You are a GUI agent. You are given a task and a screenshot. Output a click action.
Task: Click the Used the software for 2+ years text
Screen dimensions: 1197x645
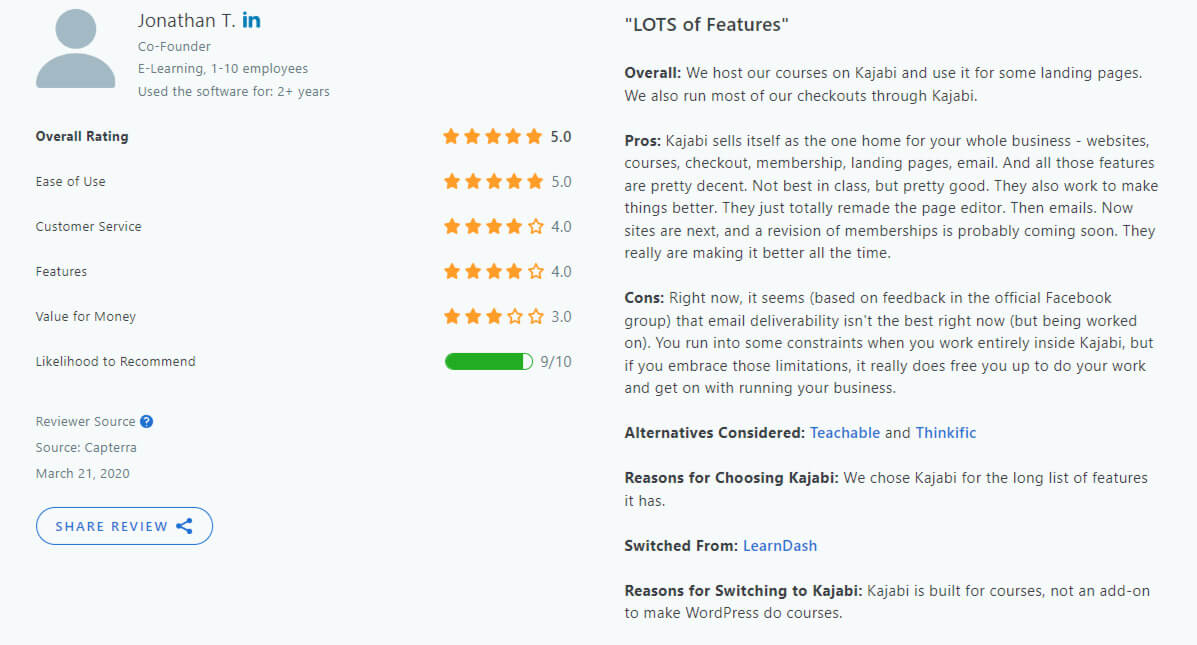(233, 91)
